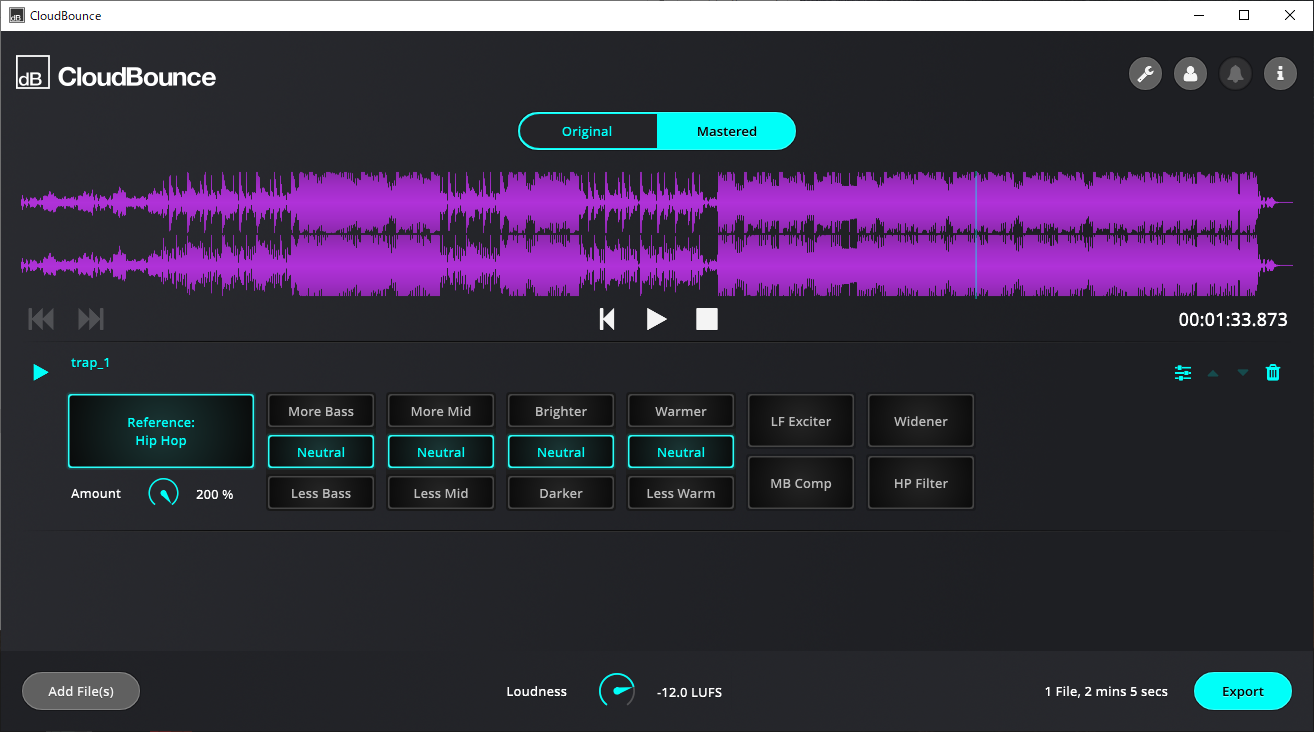The width and height of the screenshot is (1314, 732).
Task: Delete trap_1 with trash icon
Action: tap(1273, 373)
